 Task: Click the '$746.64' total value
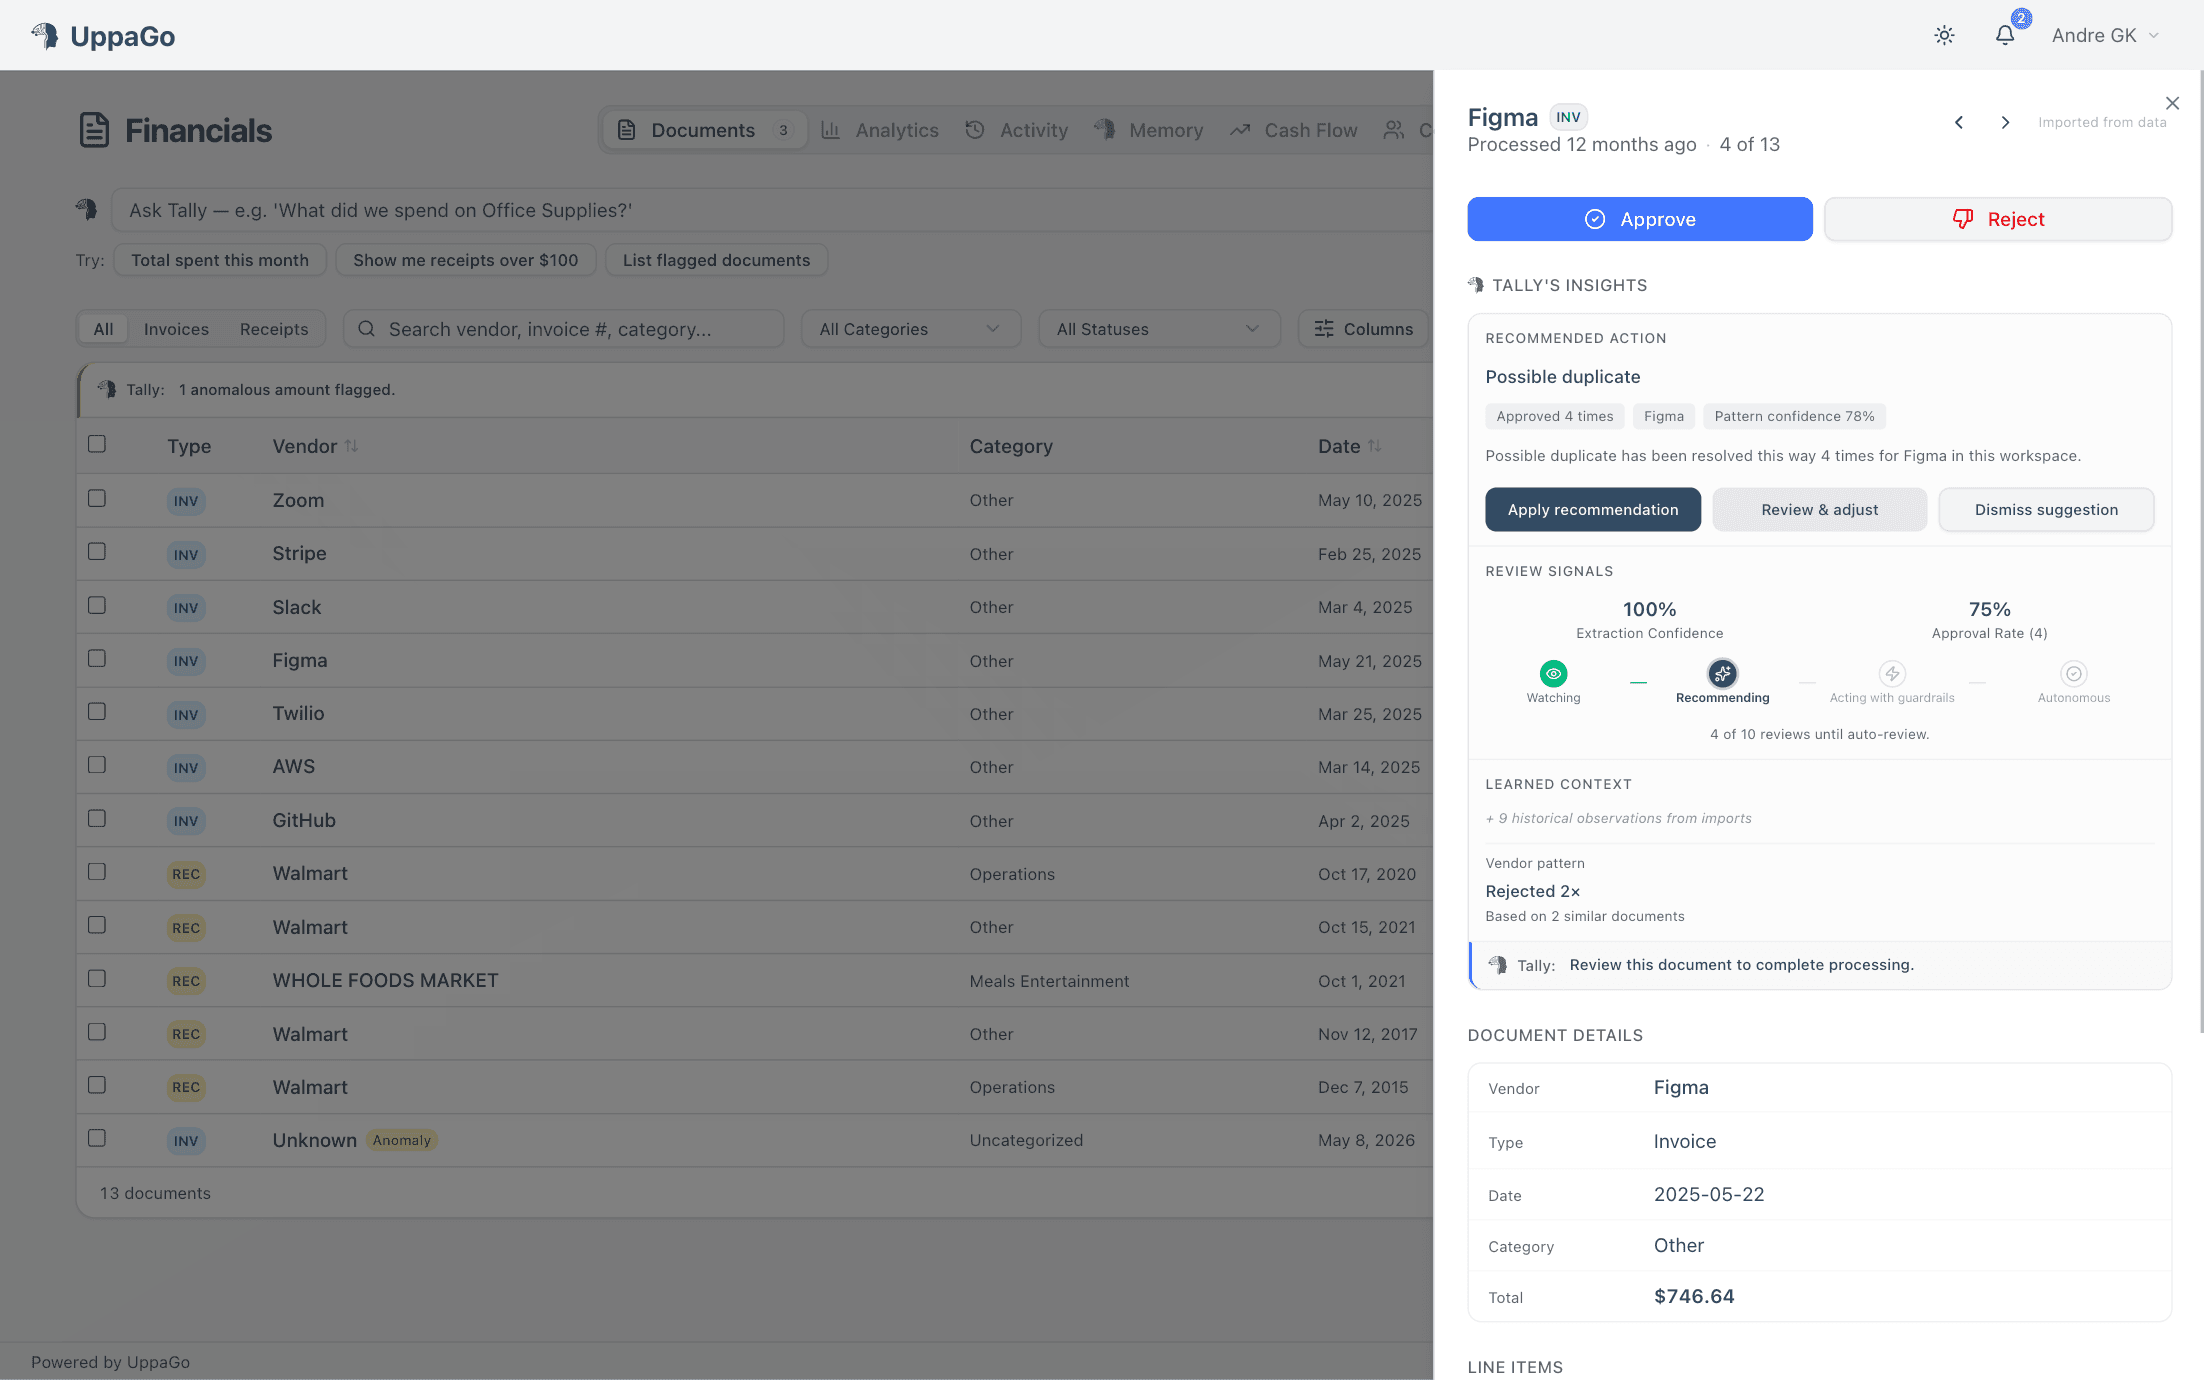point(1694,1297)
